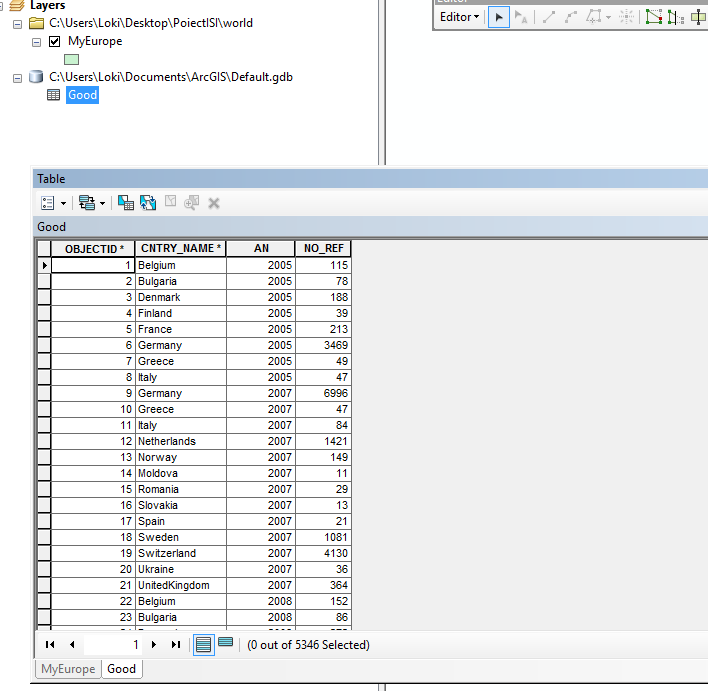Open Table Options dropdown arrow
708x691 pixels.
[63, 204]
